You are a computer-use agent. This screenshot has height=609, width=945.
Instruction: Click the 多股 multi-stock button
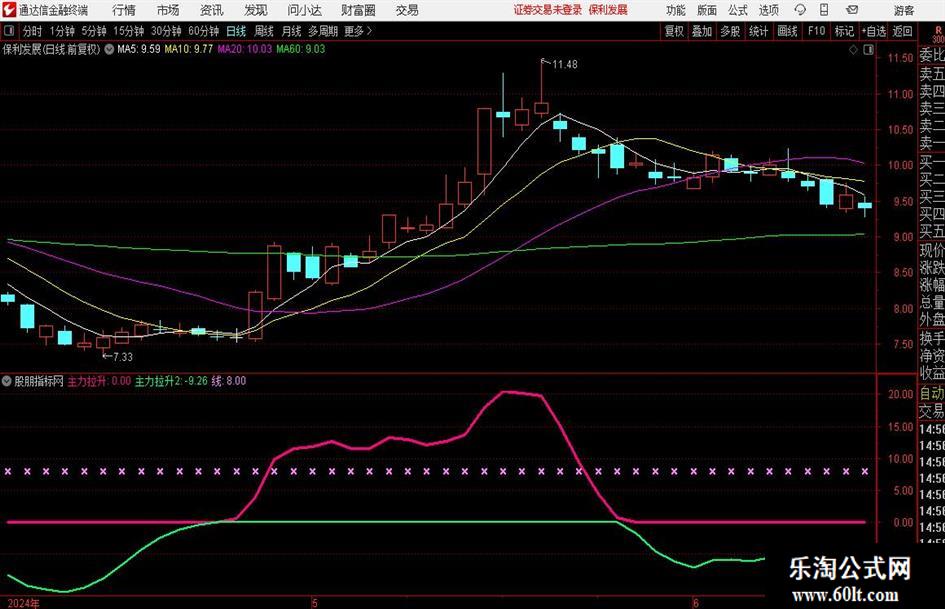pos(730,31)
